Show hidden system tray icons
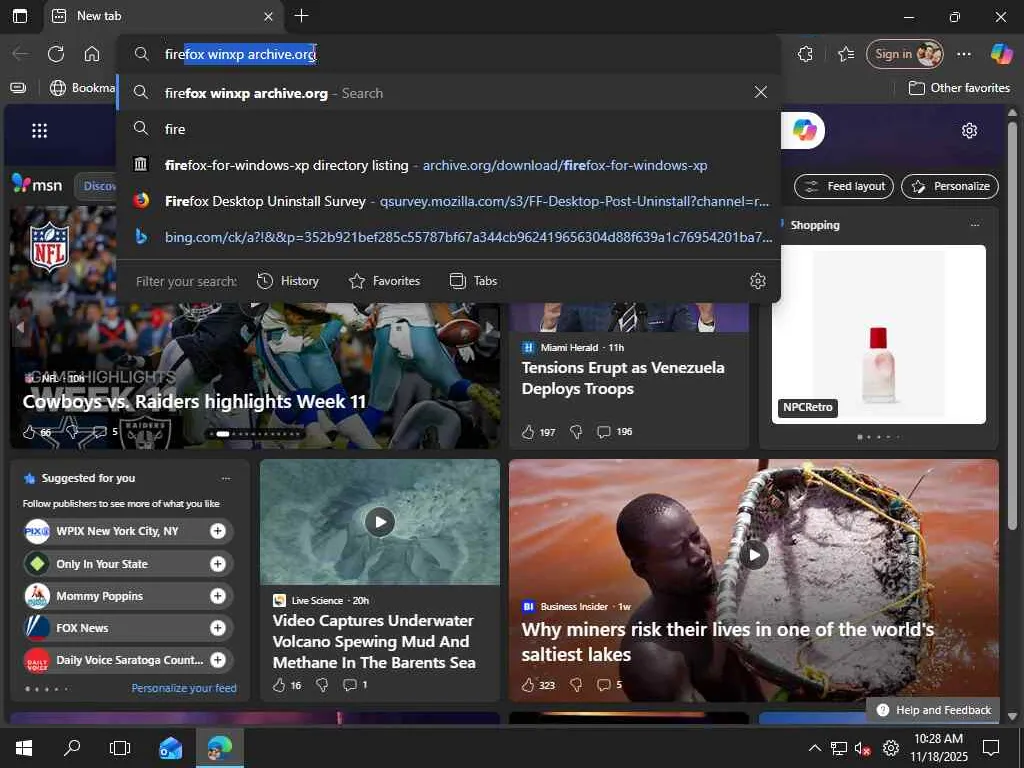The image size is (1024, 768). (x=814, y=748)
